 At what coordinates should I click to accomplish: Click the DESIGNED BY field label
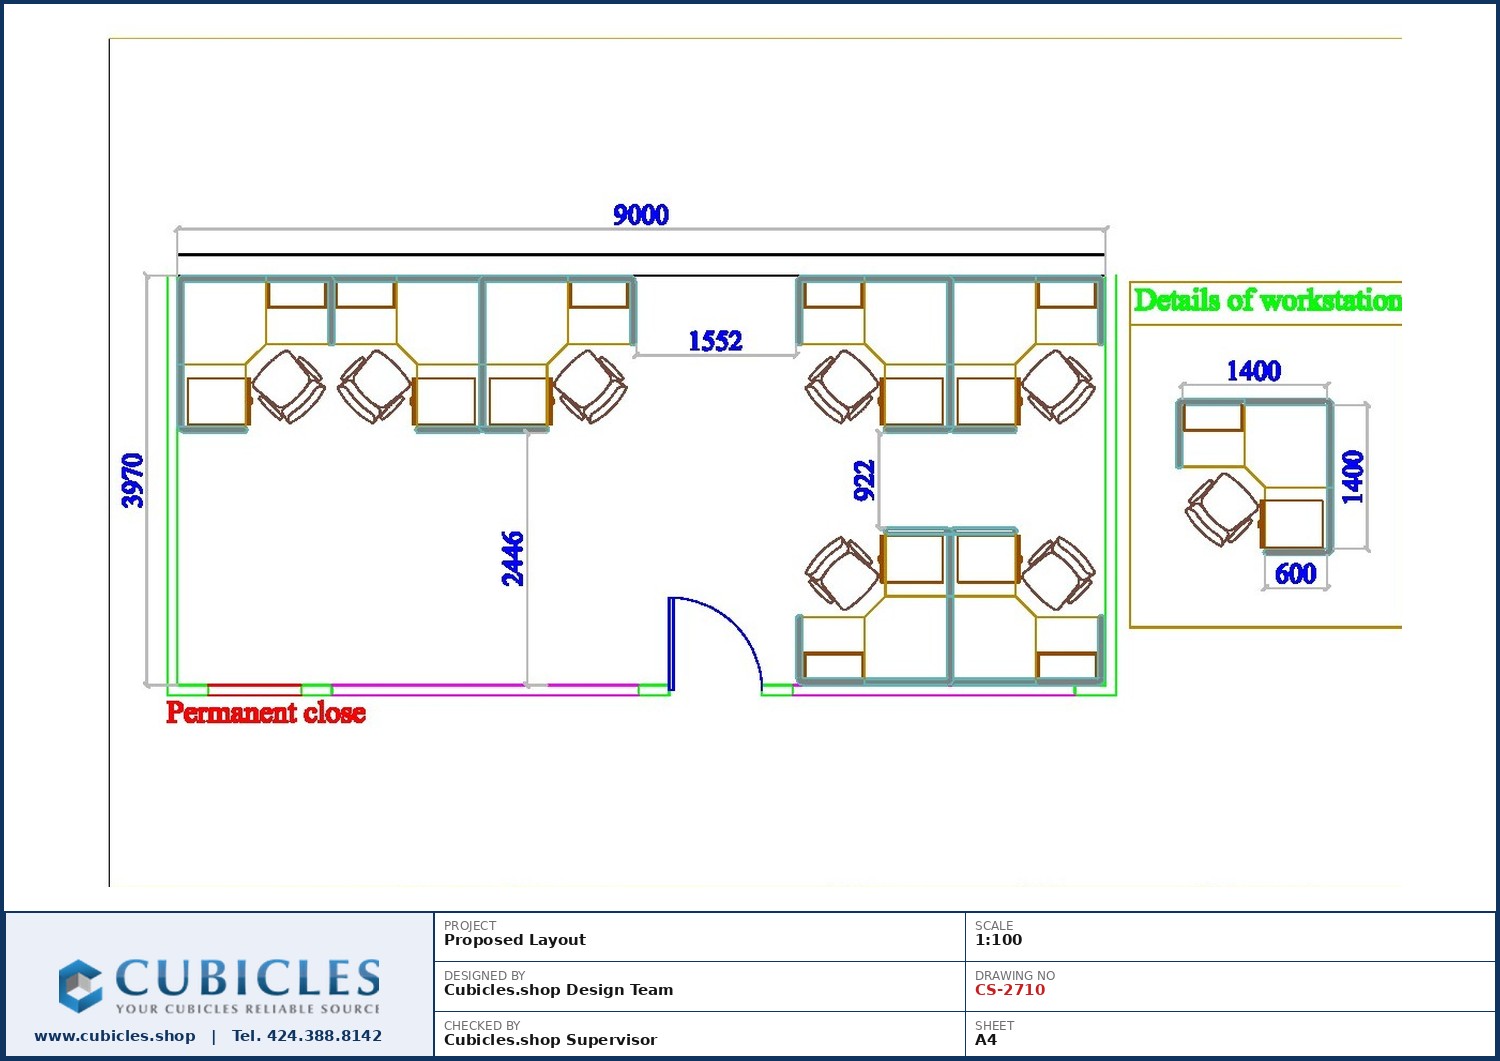[x=484, y=976]
